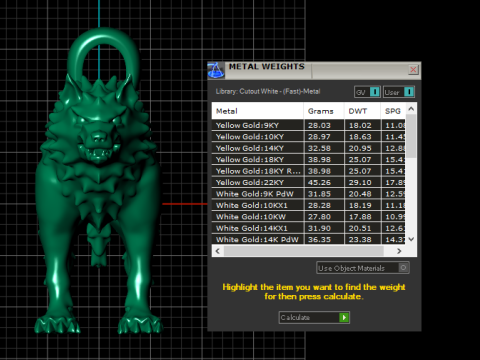Click the 28.03 grams value
Viewport: 480px width, 360px height.
point(319,126)
